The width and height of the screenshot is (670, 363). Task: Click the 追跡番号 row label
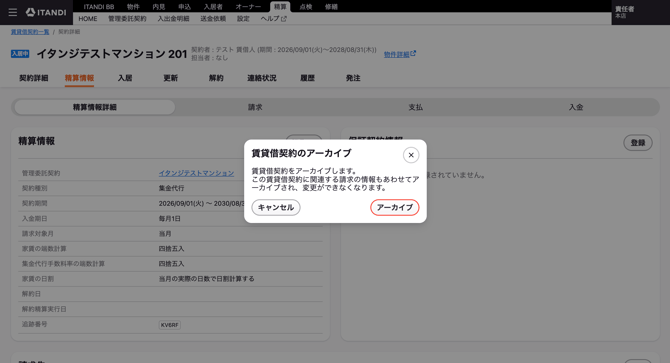pyautogui.click(x=35, y=324)
